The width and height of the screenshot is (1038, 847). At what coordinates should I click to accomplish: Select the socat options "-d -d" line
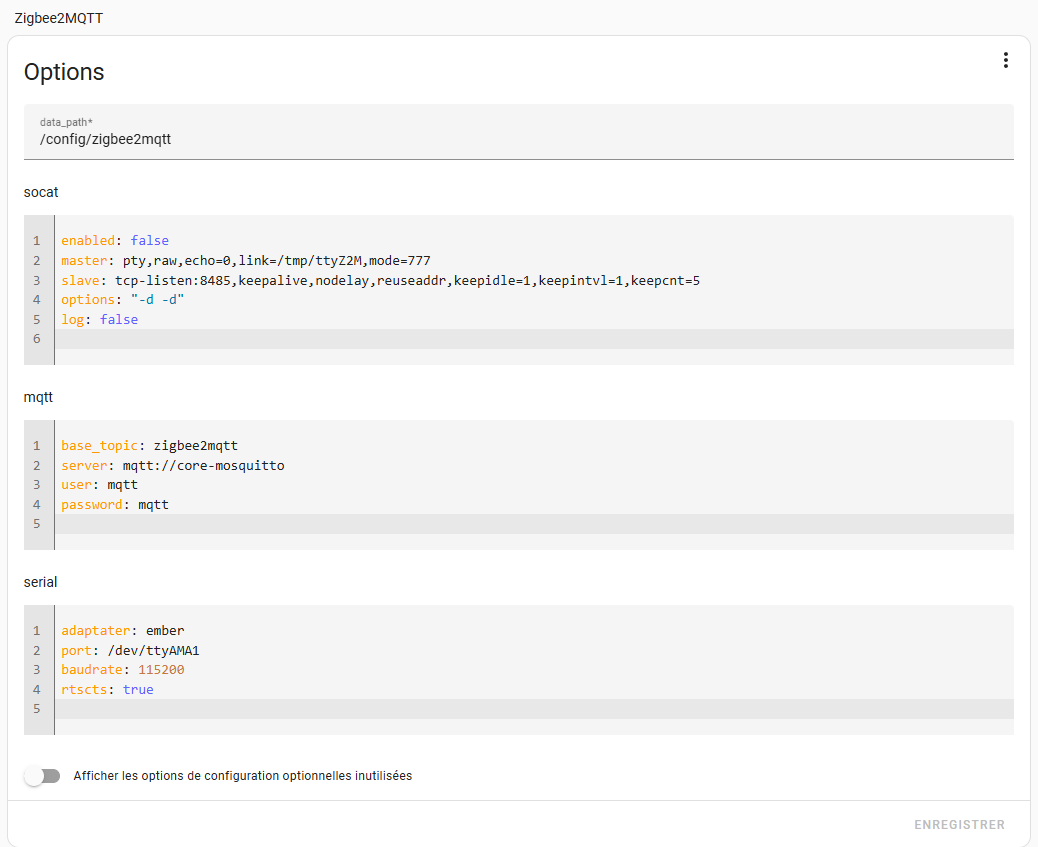[123, 300]
